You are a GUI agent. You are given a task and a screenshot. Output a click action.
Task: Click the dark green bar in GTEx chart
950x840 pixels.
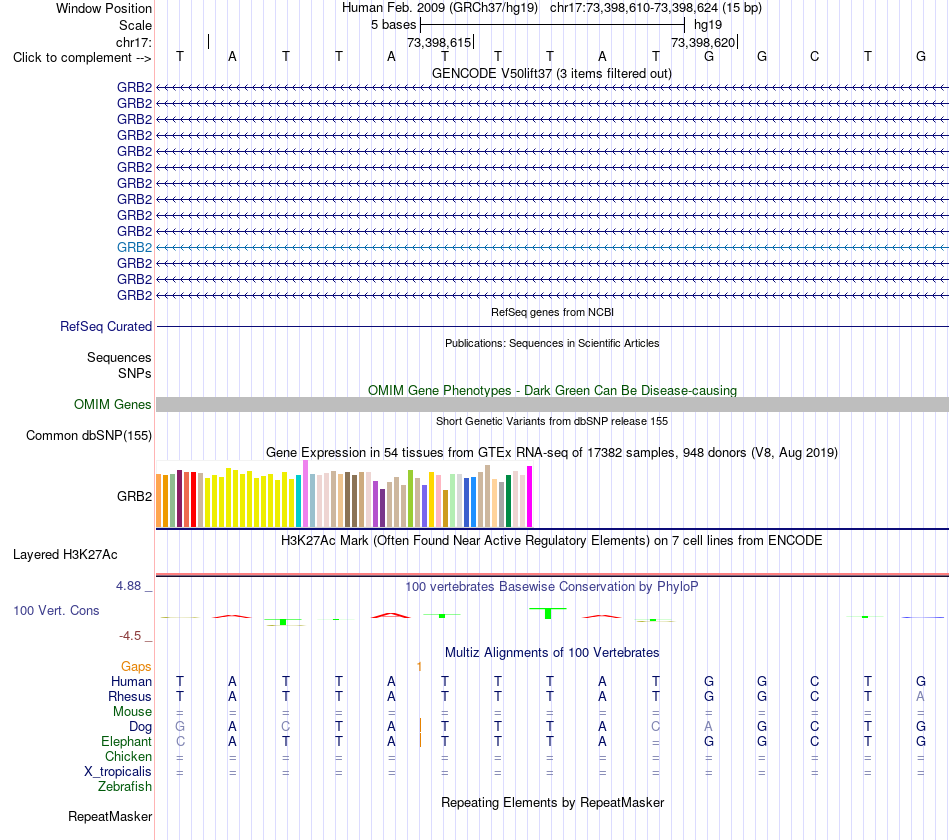tap(508, 501)
